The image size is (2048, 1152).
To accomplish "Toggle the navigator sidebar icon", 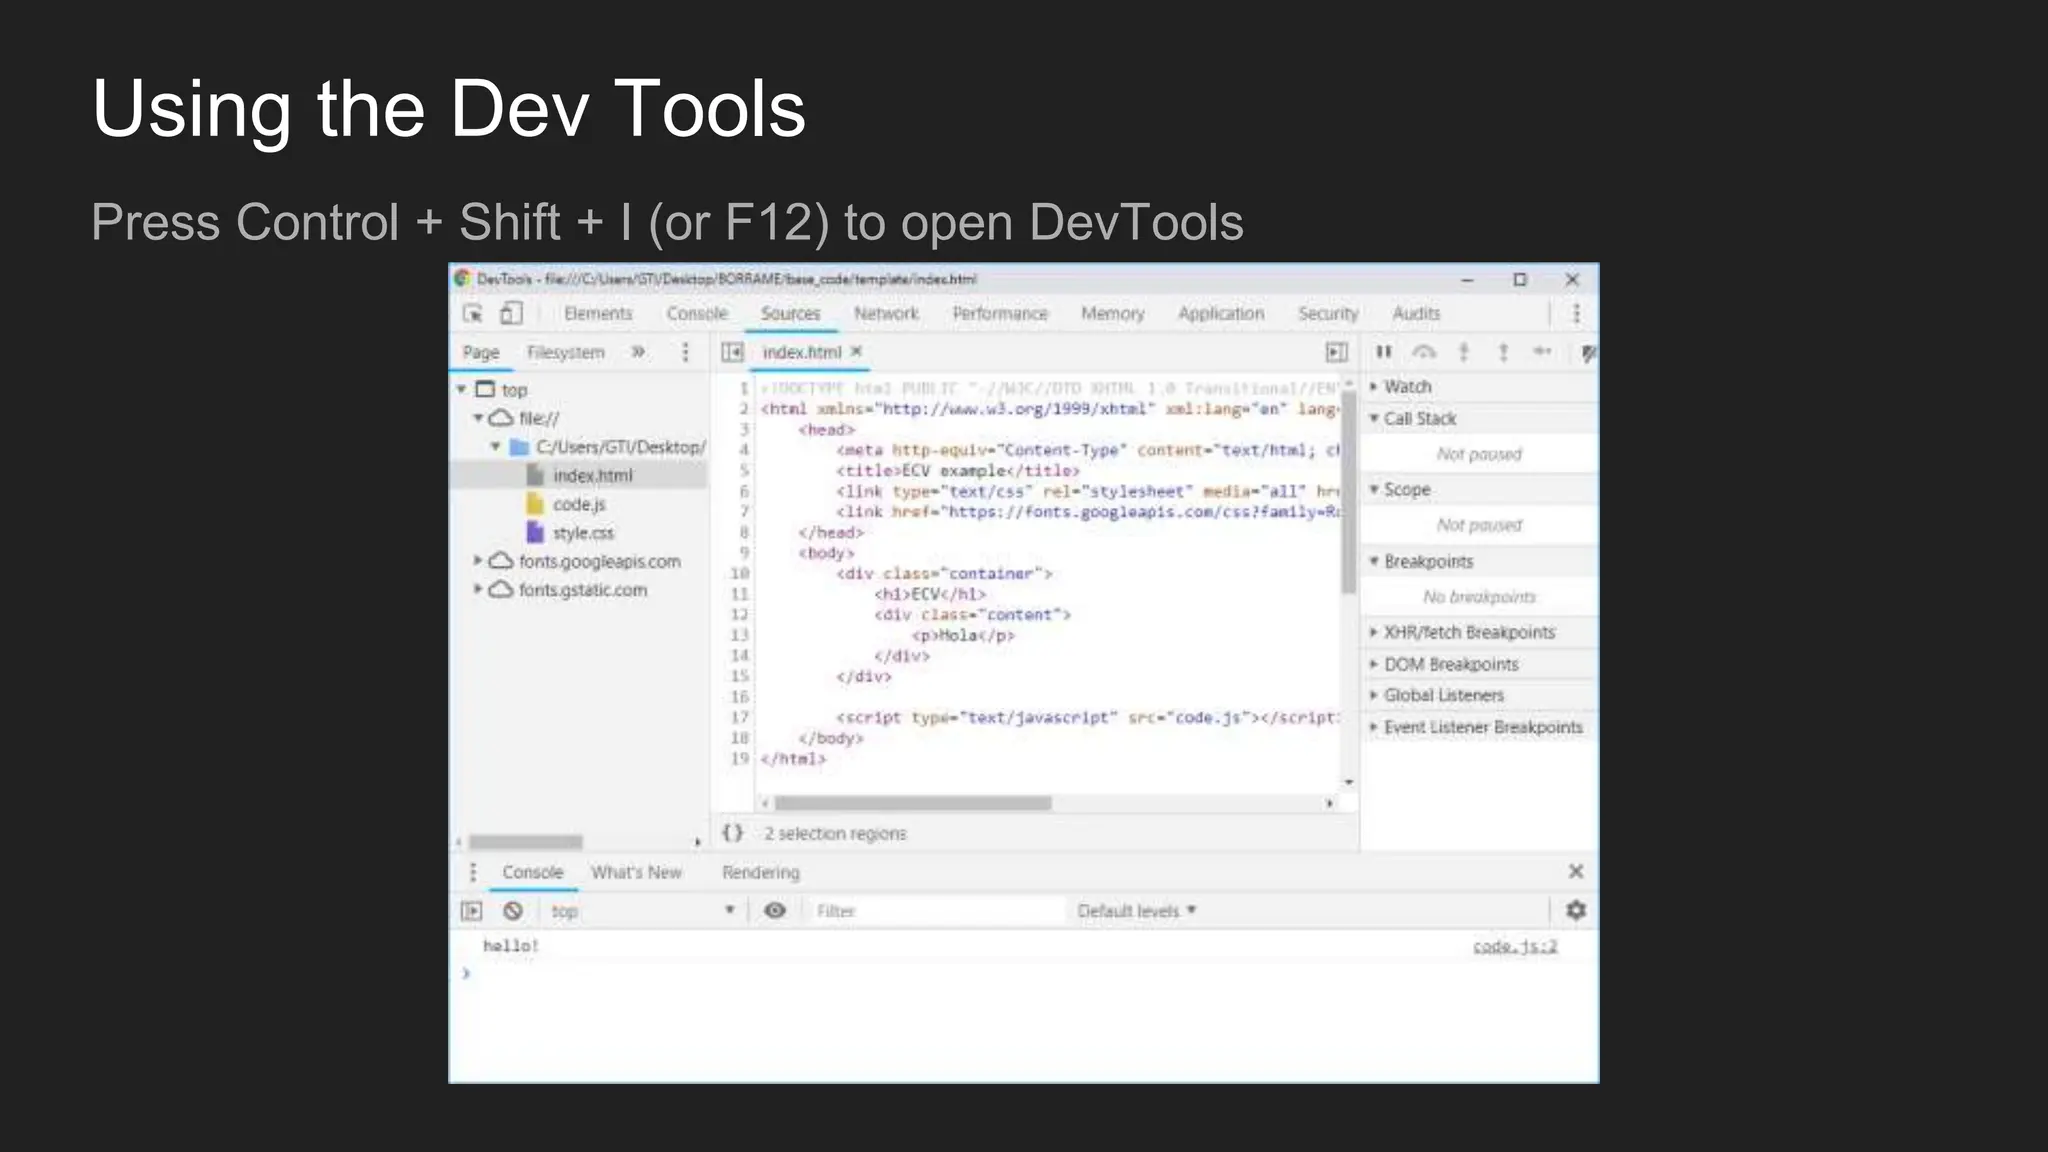I will coord(733,352).
